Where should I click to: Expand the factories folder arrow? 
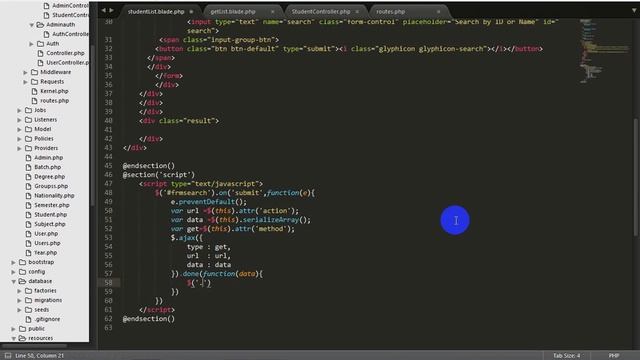point(19,291)
